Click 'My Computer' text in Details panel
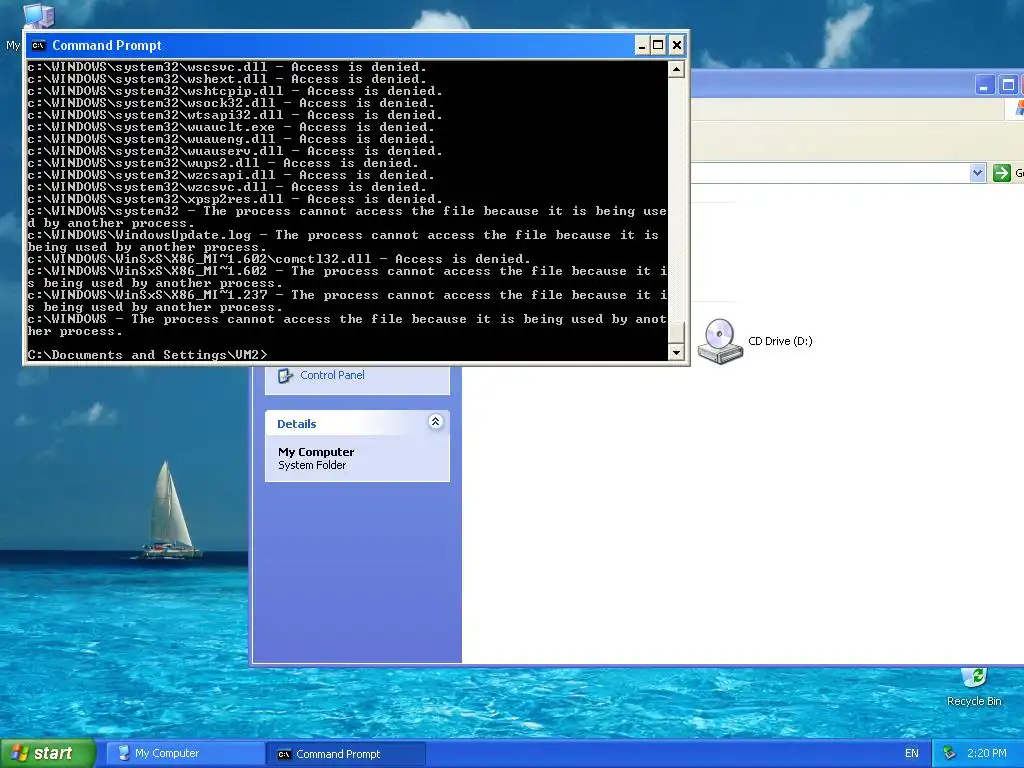The image size is (1024, 768). pyautogui.click(x=316, y=452)
